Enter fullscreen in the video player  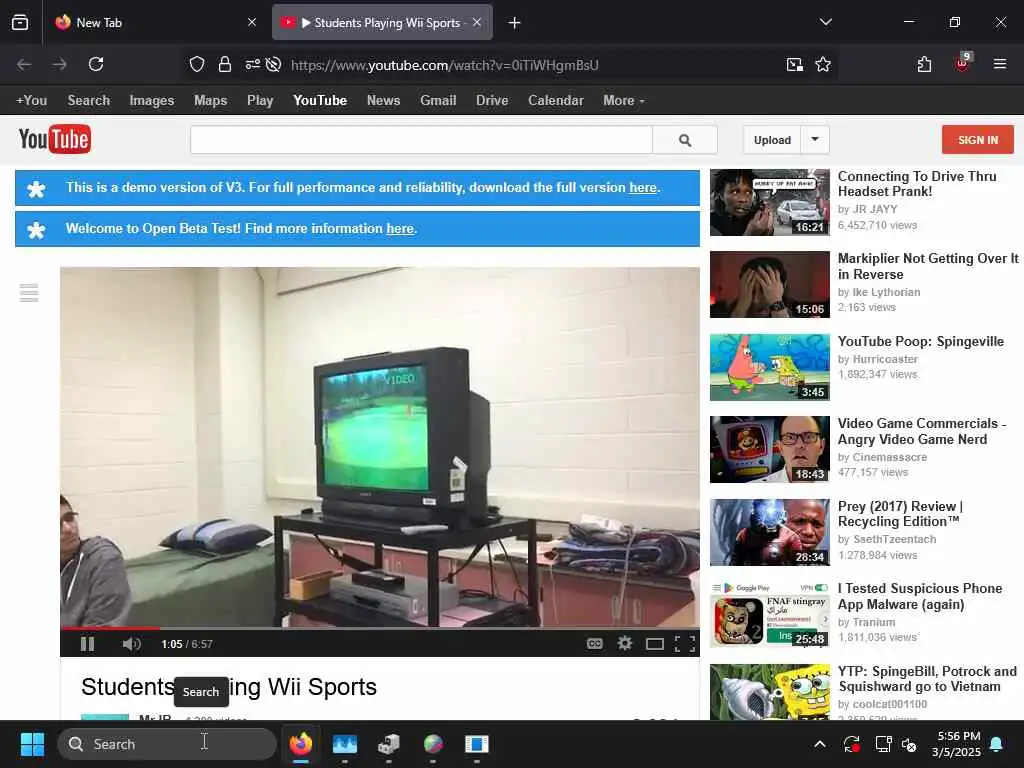point(684,645)
